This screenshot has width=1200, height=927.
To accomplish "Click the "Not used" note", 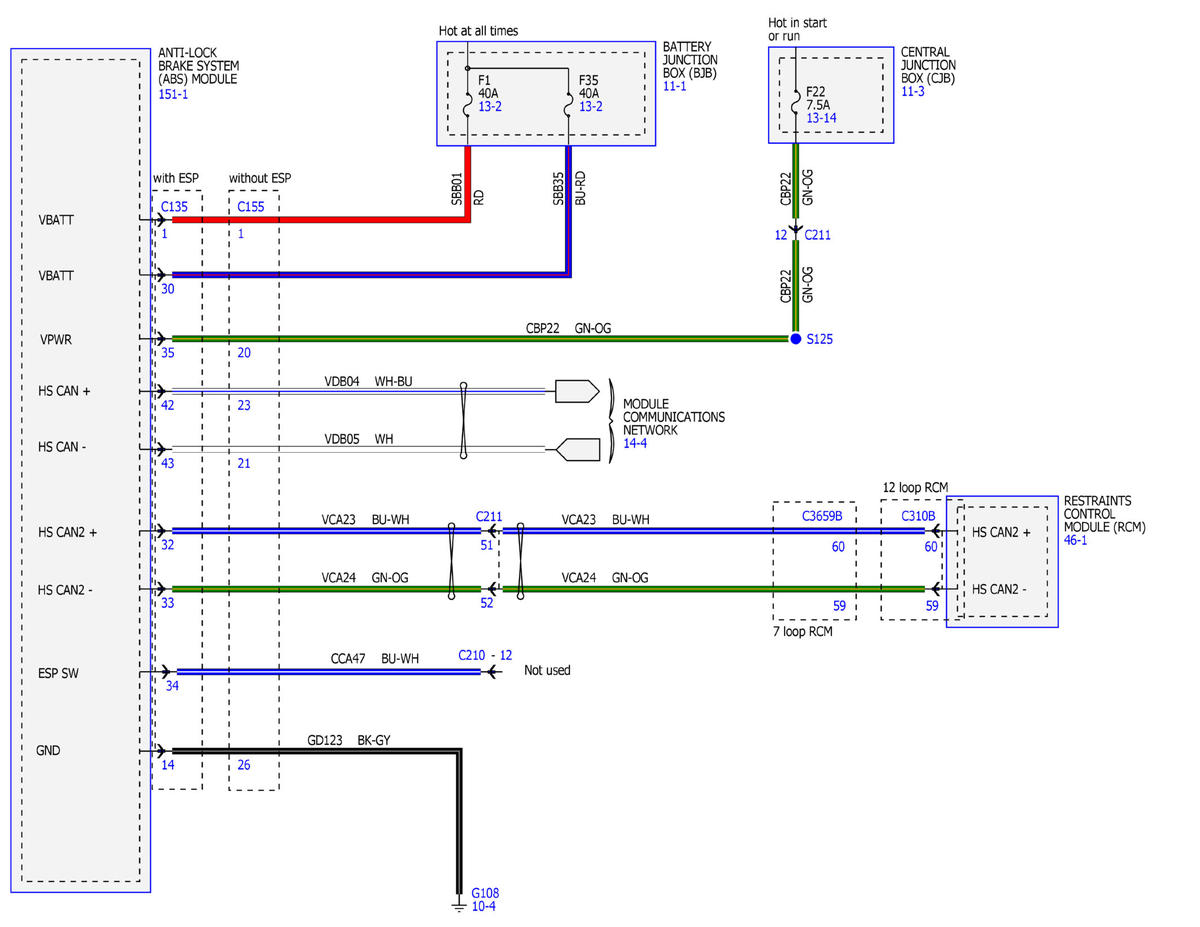I will pyautogui.click(x=547, y=670).
